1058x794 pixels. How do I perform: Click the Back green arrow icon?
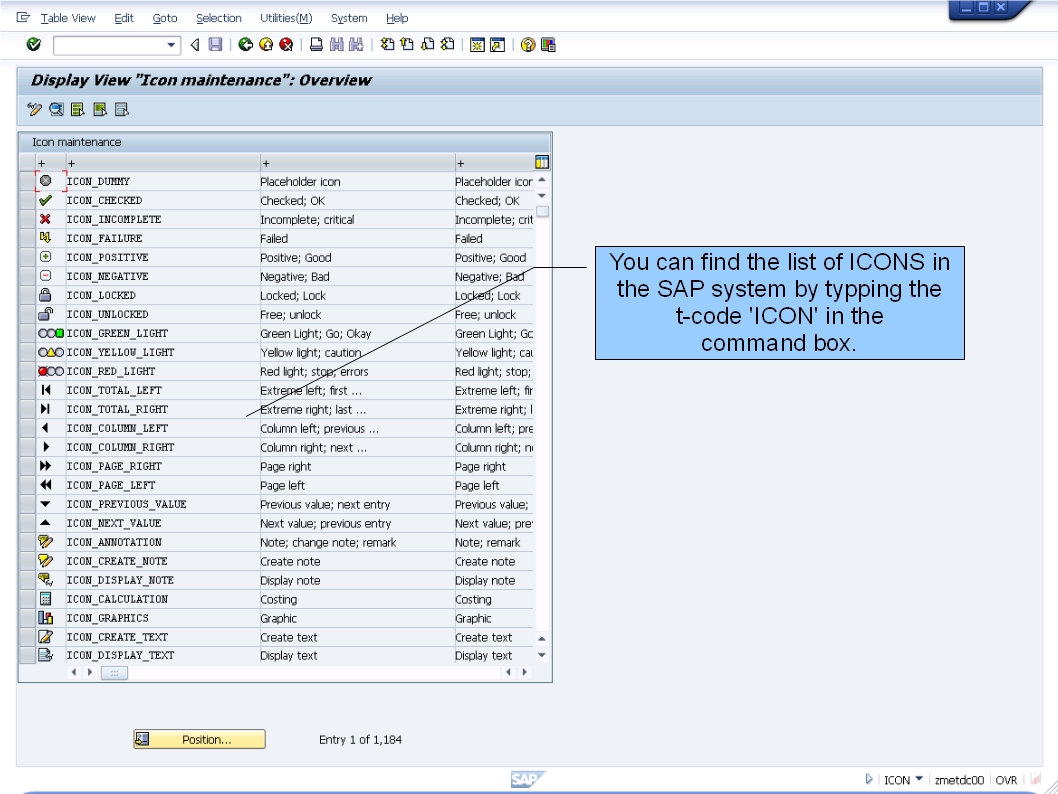pyautogui.click(x=246, y=44)
